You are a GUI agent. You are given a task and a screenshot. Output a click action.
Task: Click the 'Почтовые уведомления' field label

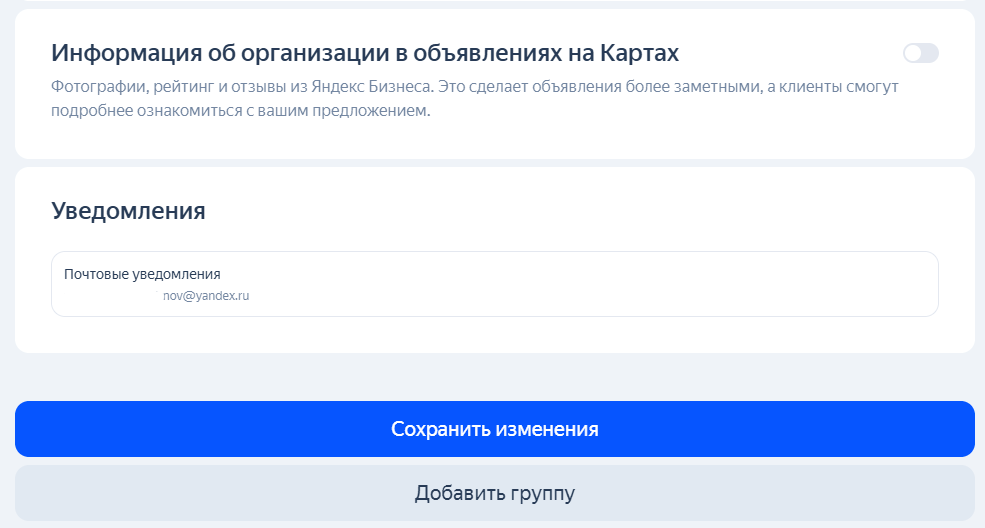[x=142, y=274]
